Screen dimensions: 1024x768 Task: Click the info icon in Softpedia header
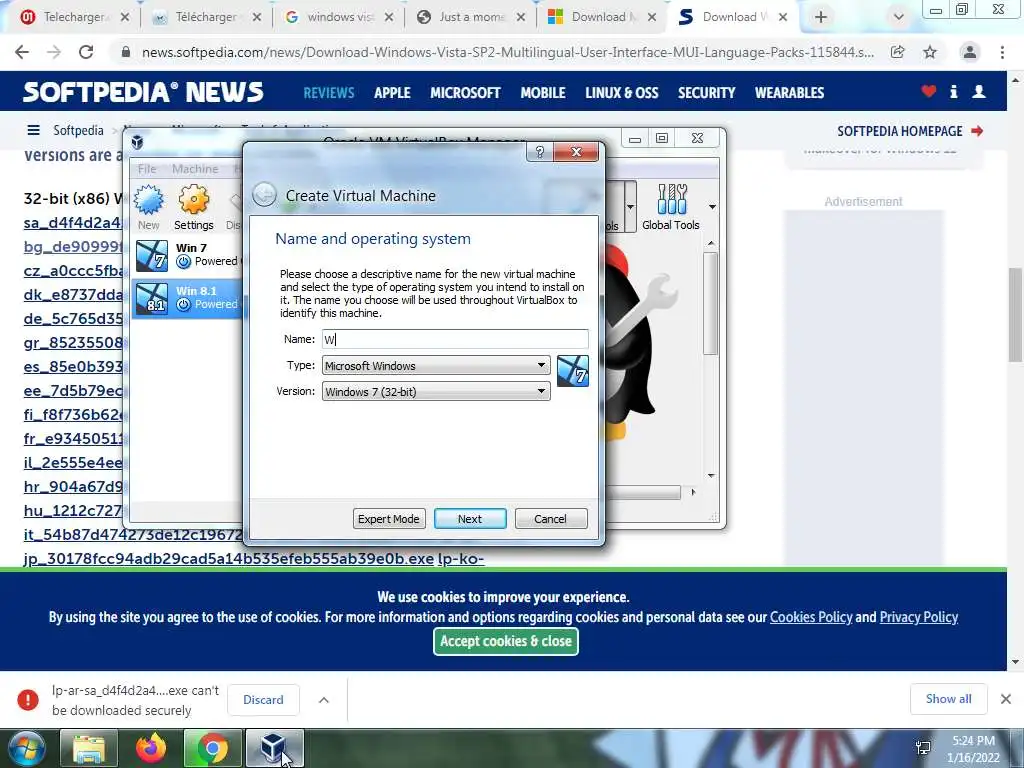click(953, 91)
